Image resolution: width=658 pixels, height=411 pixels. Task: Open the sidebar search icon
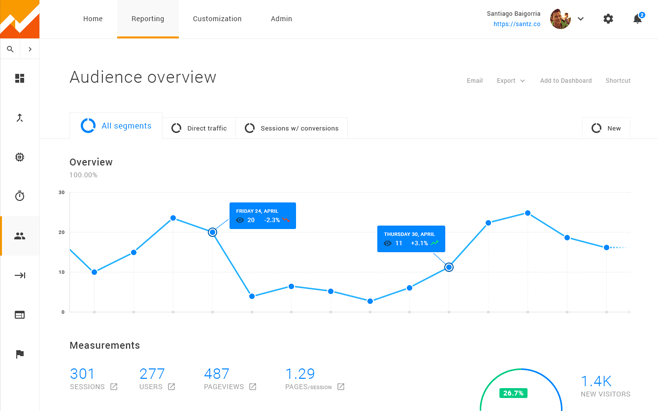pos(10,49)
